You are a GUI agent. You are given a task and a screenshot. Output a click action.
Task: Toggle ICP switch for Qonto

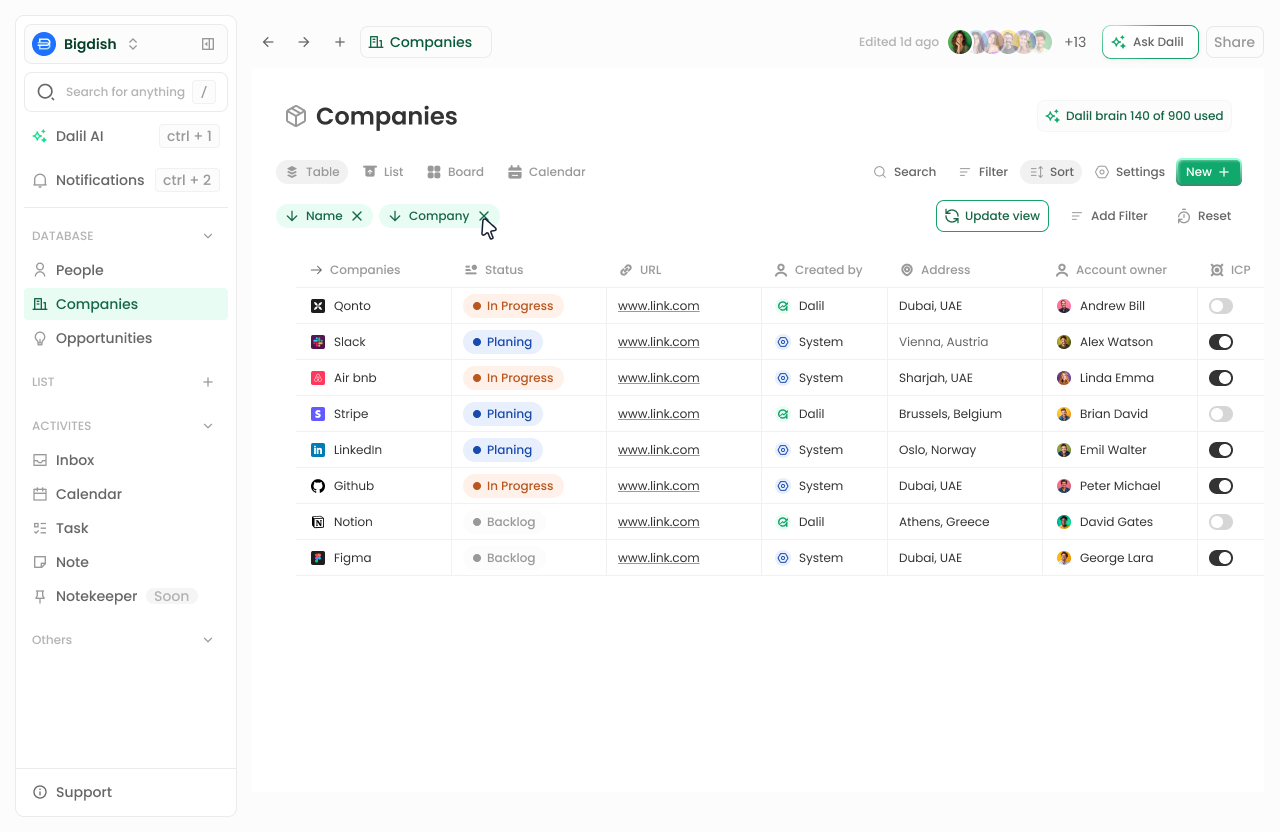[1221, 306]
